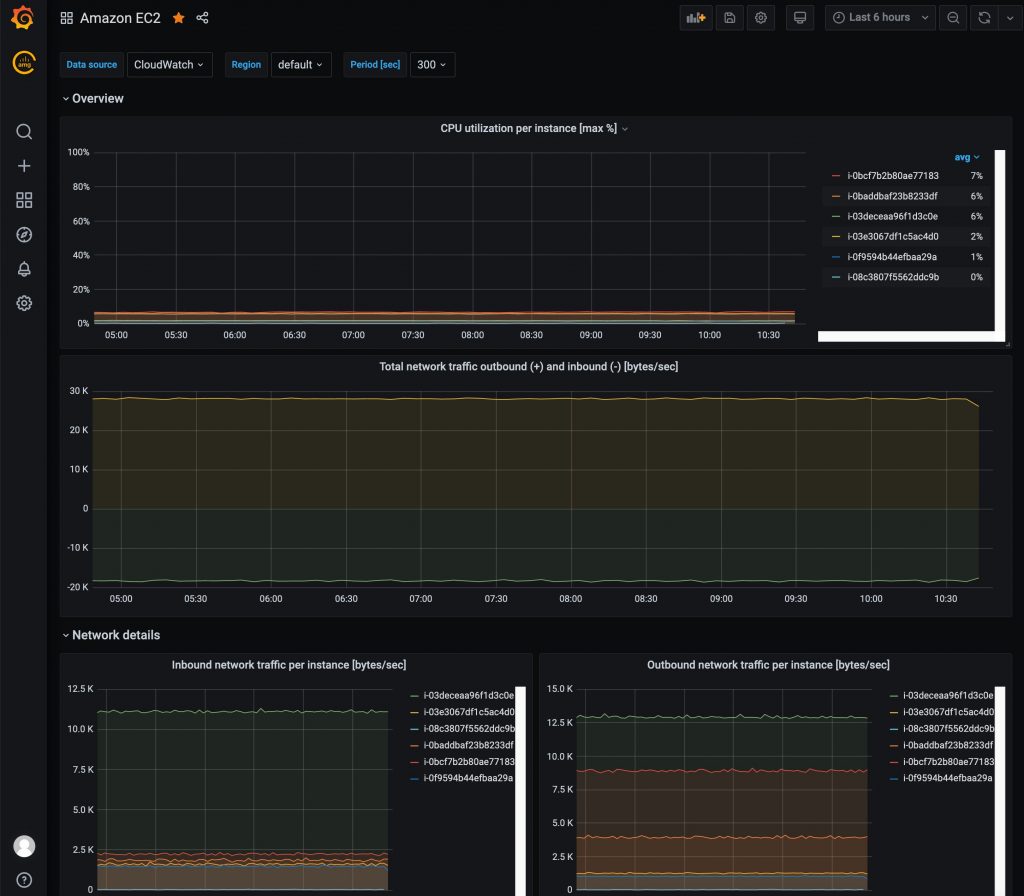The width and height of the screenshot is (1024, 896).
Task: Cycle view mode with the monitor icon
Action: tap(799, 18)
